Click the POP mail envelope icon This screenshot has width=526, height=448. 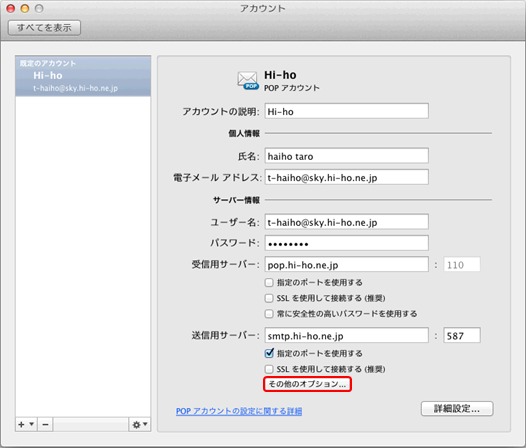coord(248,81)
